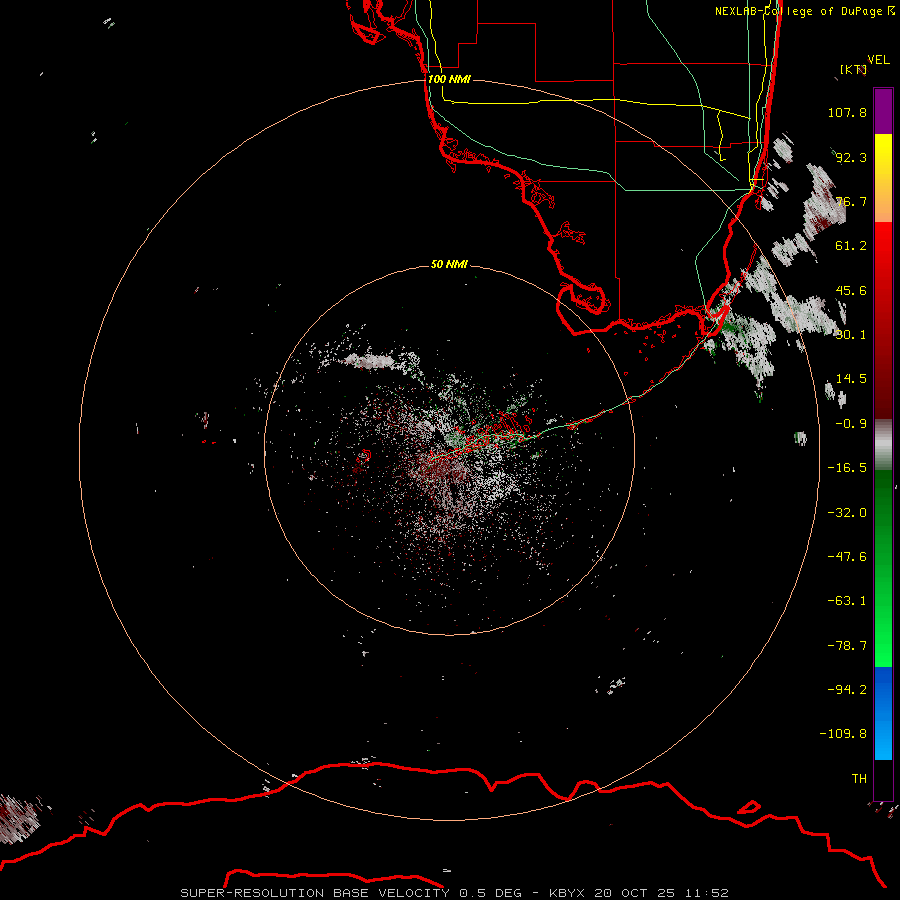Click the 100 NMI range ring label
Viewport: 900px width, 900px height.
tap(449, 79)
